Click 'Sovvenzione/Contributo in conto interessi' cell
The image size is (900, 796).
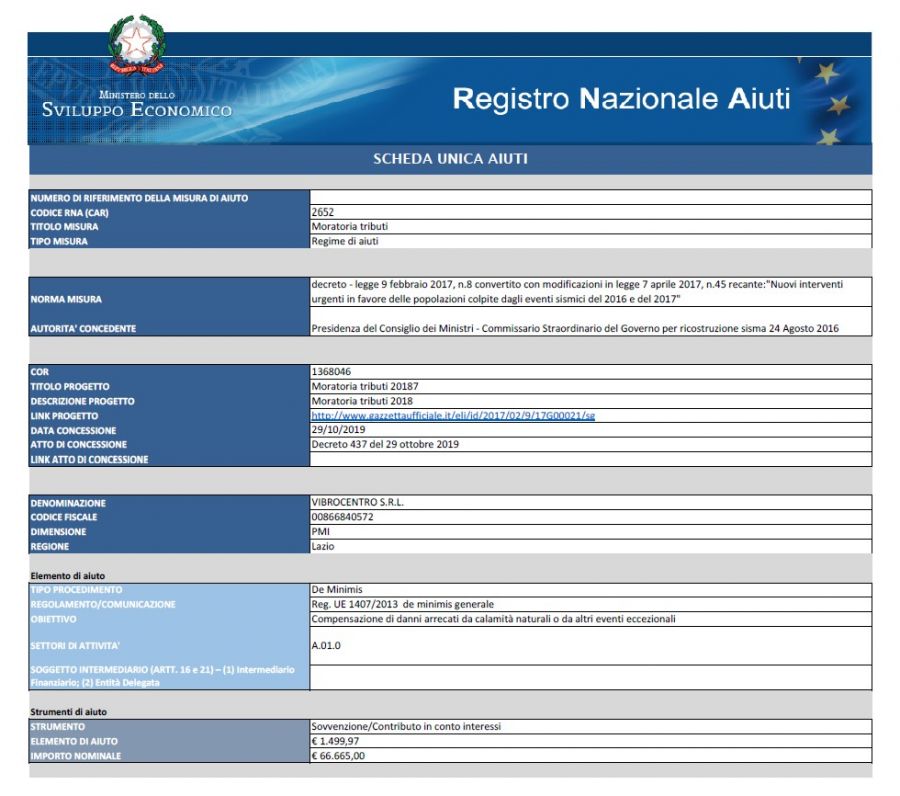591,727
